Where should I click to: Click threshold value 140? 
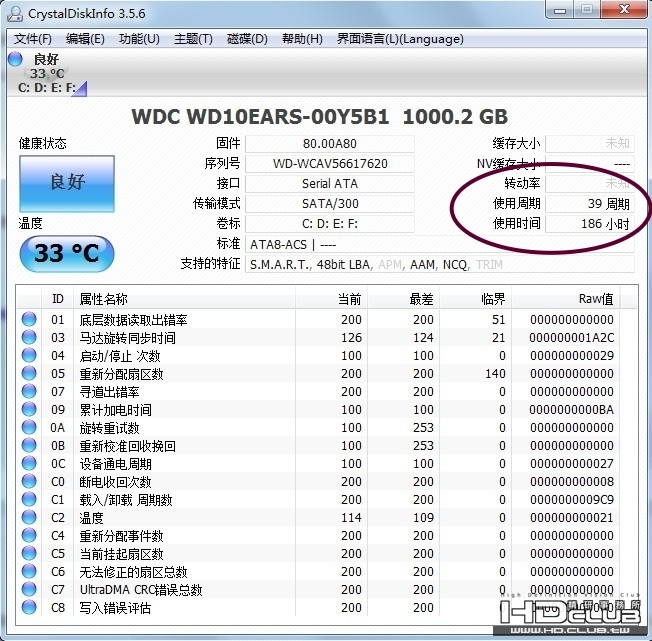495,373
